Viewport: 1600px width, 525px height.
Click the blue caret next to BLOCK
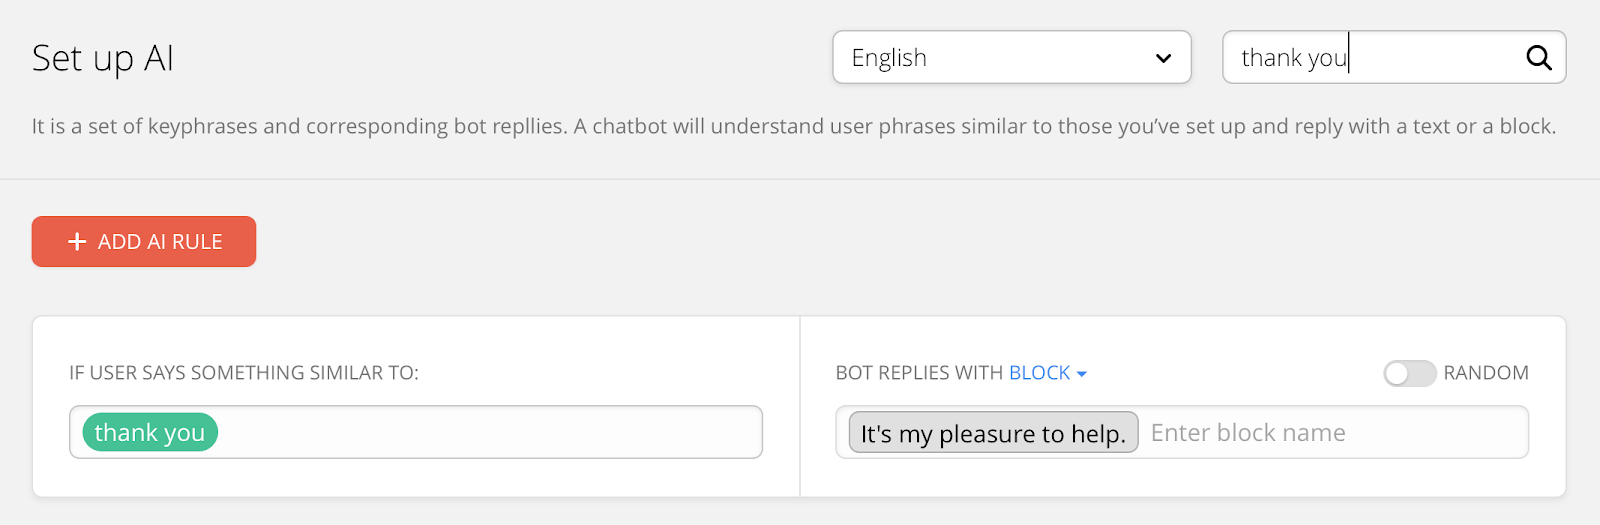tap(1082, 374)
